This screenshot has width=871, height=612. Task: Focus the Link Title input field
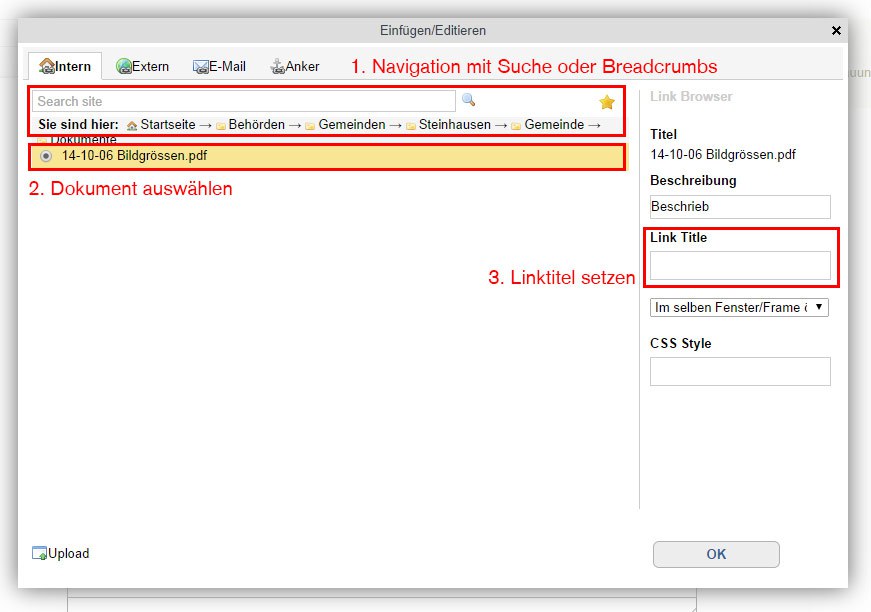pos(740,265)
